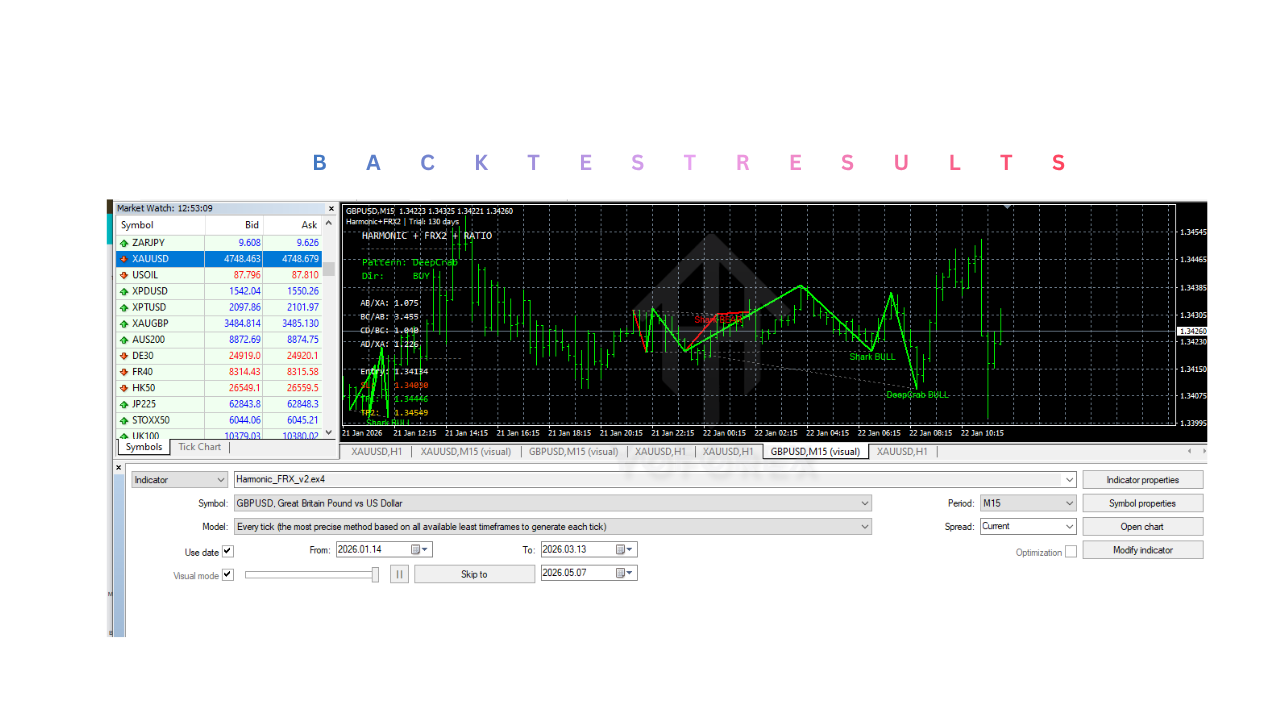Select the active GBPUSD,M15 (visual) chart tab
The image size is (1280, 720).
pos(814,452)
